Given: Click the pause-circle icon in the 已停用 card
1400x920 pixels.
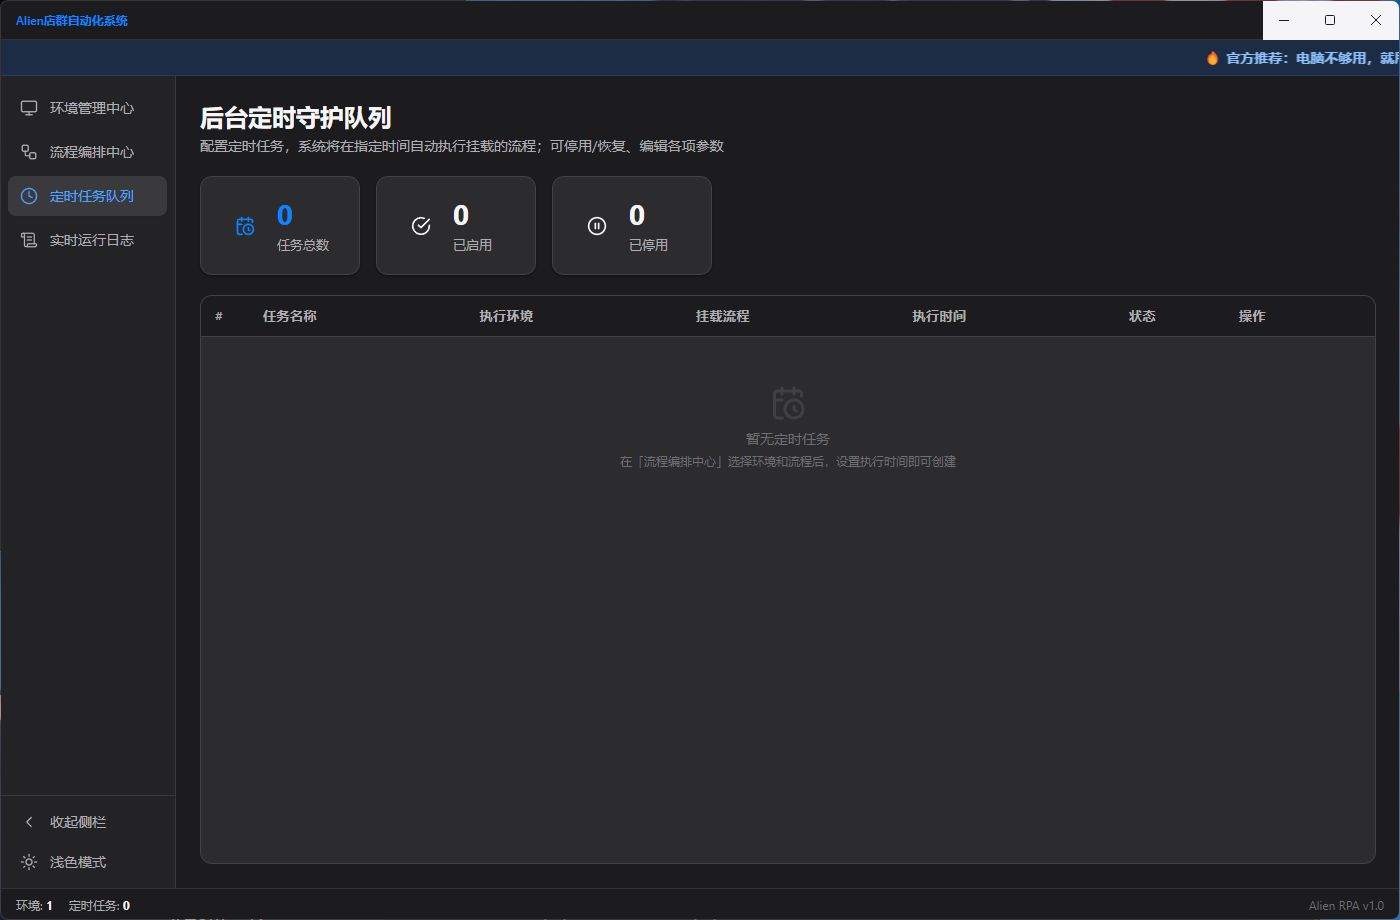Looking at the screenshot, I should 597,226.
